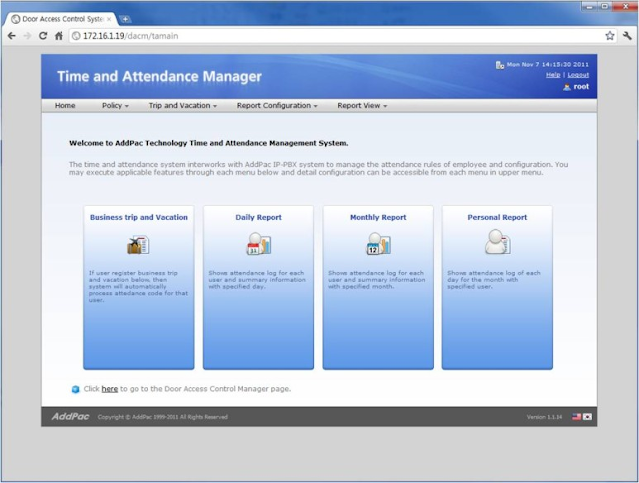
Task: Expand the Report View menu
Action: (x=362, y=106)
